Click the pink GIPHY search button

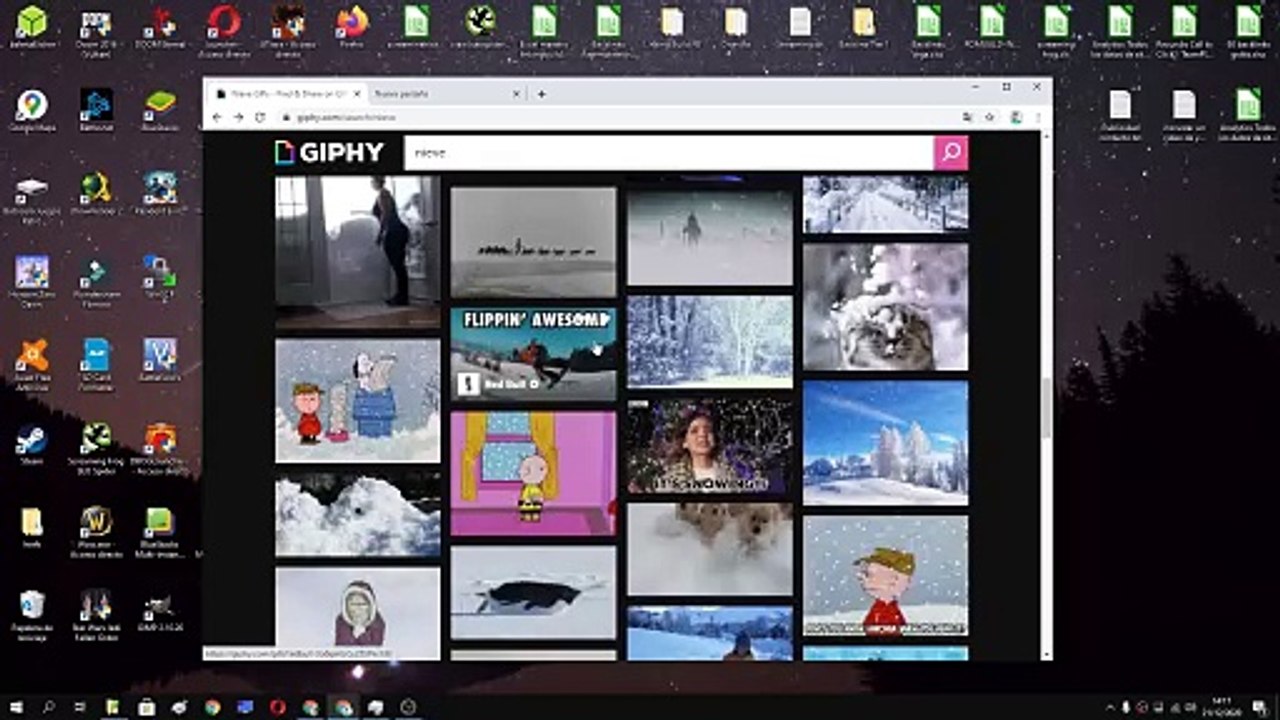click(x=951, y=153)
